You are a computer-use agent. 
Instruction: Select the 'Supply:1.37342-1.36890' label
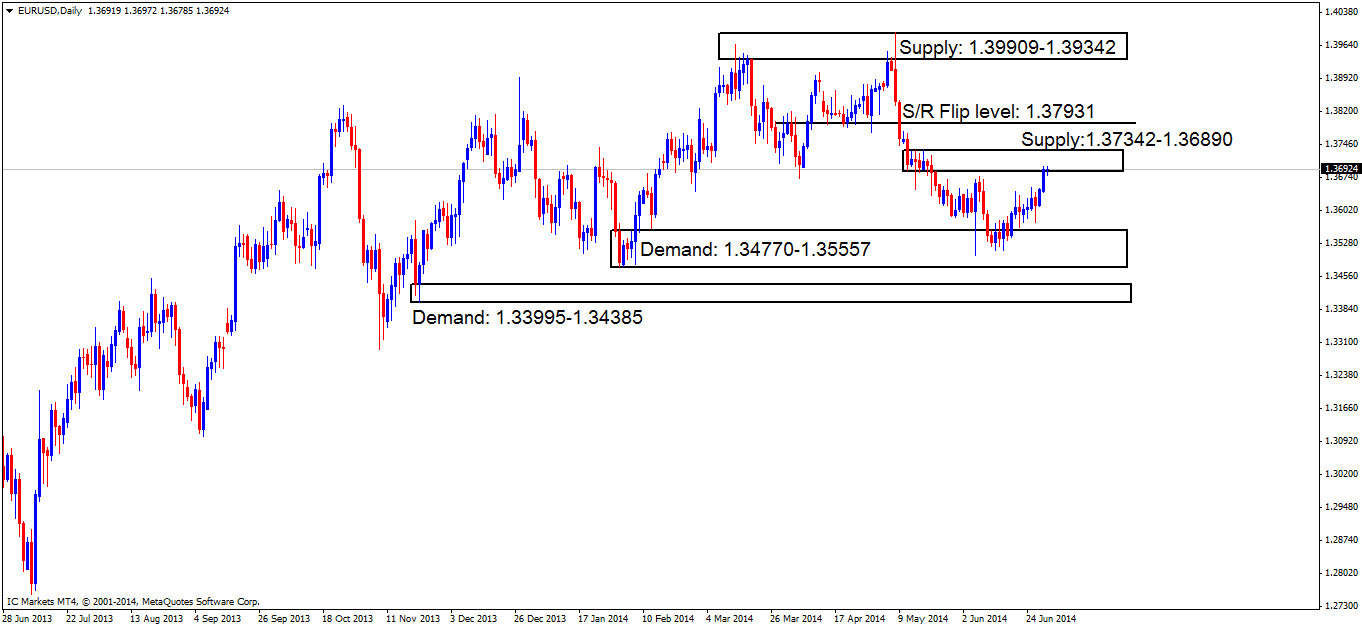(1127, 140)
